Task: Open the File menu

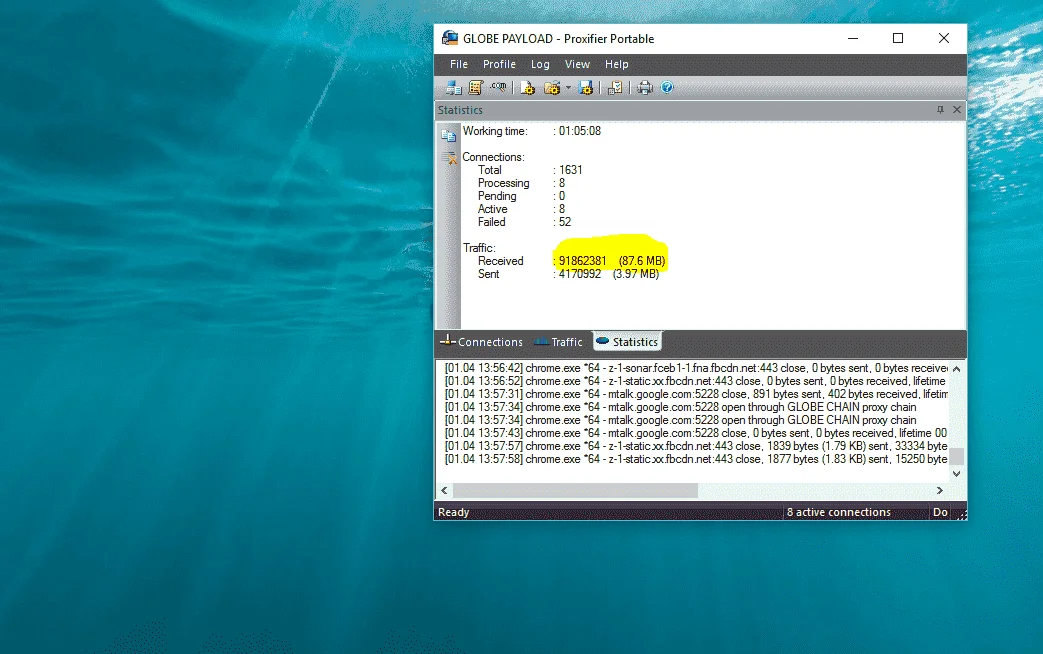Action: 459,65
